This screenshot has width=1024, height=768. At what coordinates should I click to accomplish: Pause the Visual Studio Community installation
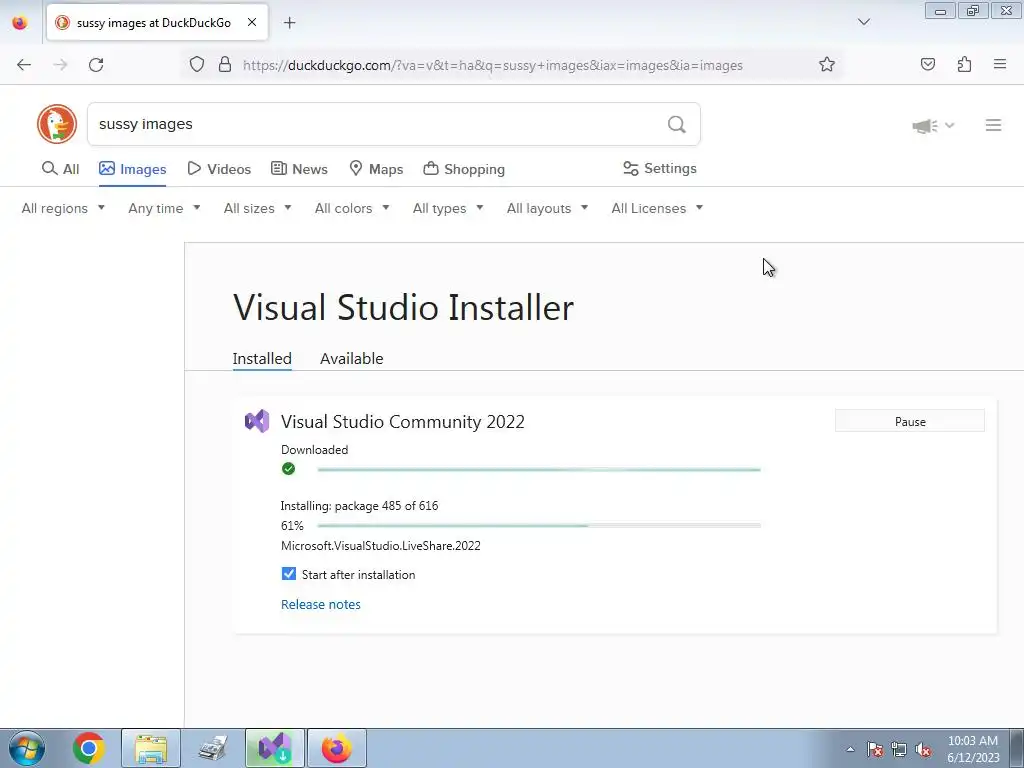pyautogui.click(x=910, y=421)
